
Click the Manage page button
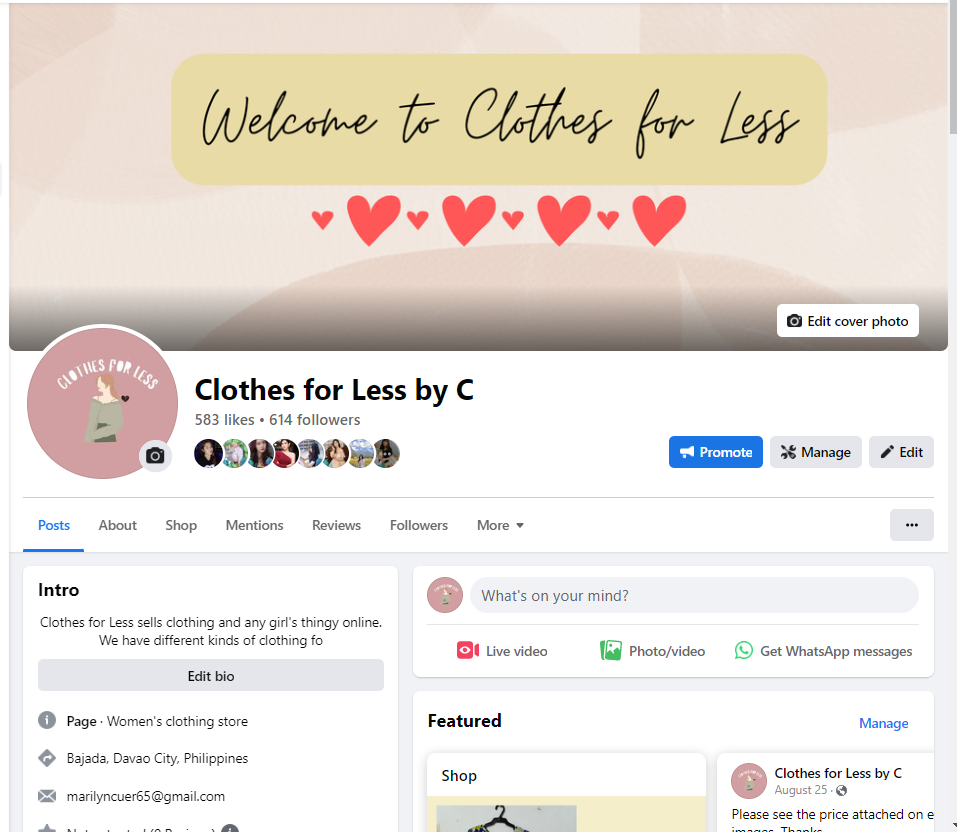(815, 452)
